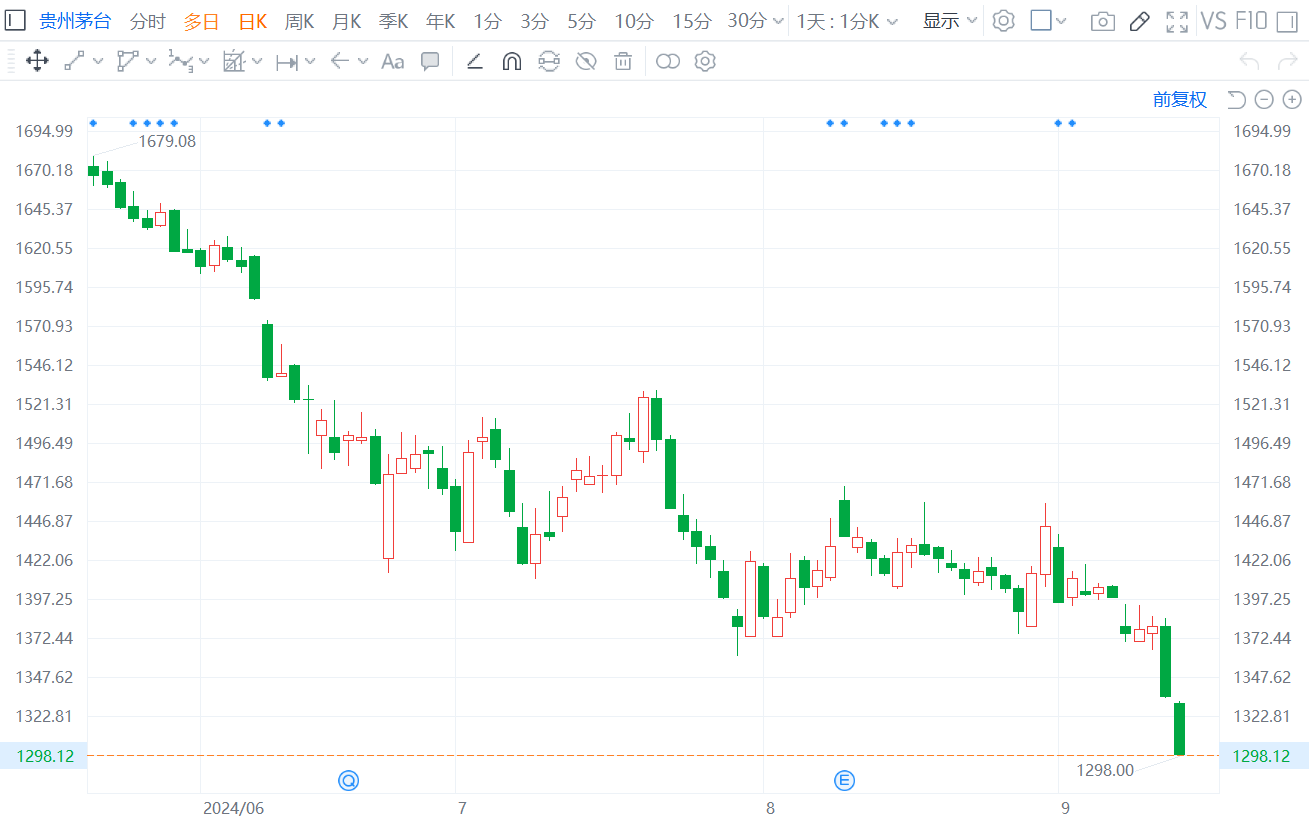Click the pencil draw icon

1139,21
